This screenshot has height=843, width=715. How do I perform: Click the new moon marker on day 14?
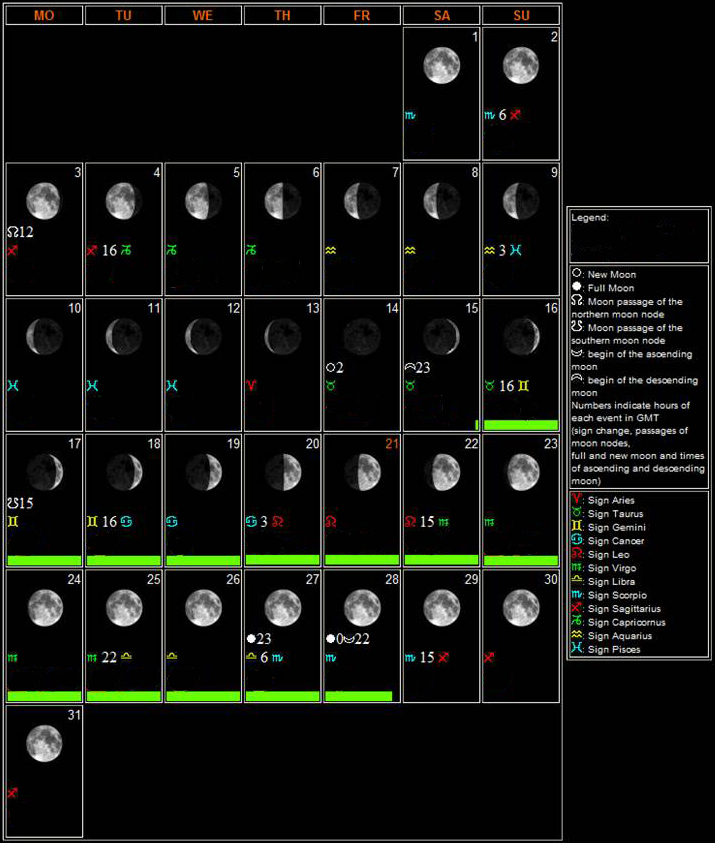[331, 367]
